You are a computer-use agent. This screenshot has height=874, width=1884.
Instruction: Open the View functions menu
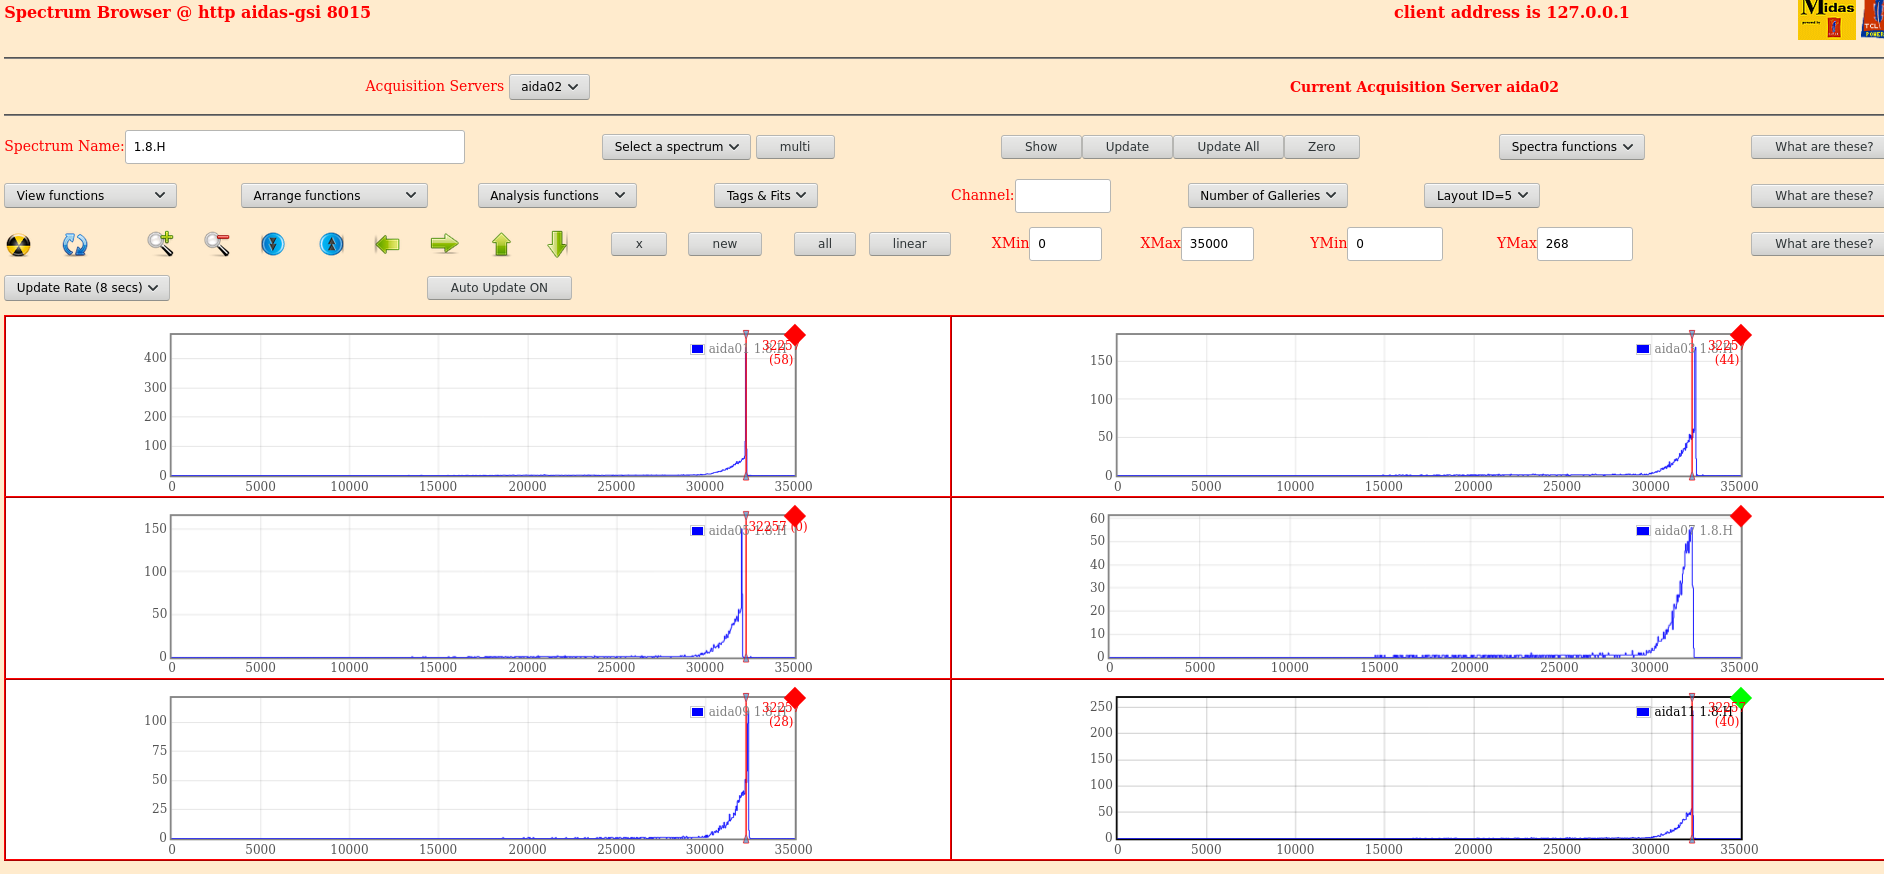pos(90,196)
